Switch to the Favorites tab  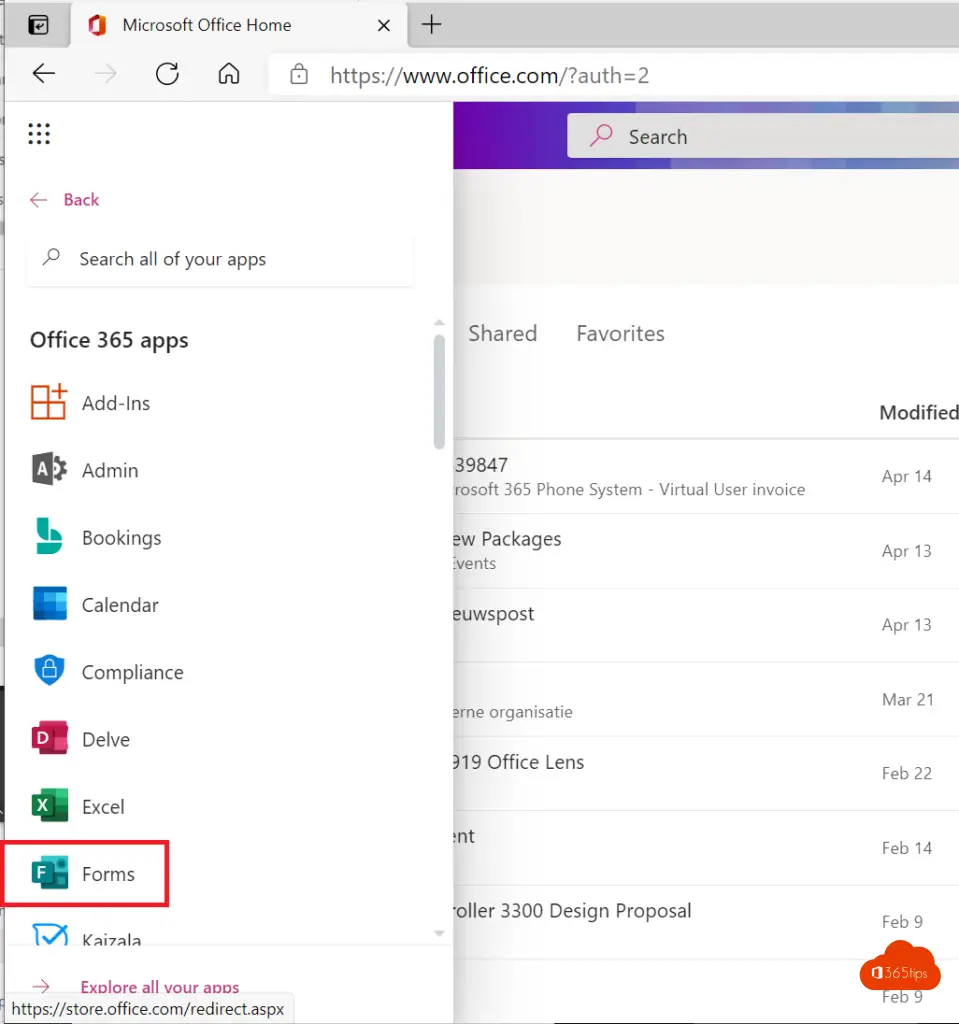(x=620, y=334)
